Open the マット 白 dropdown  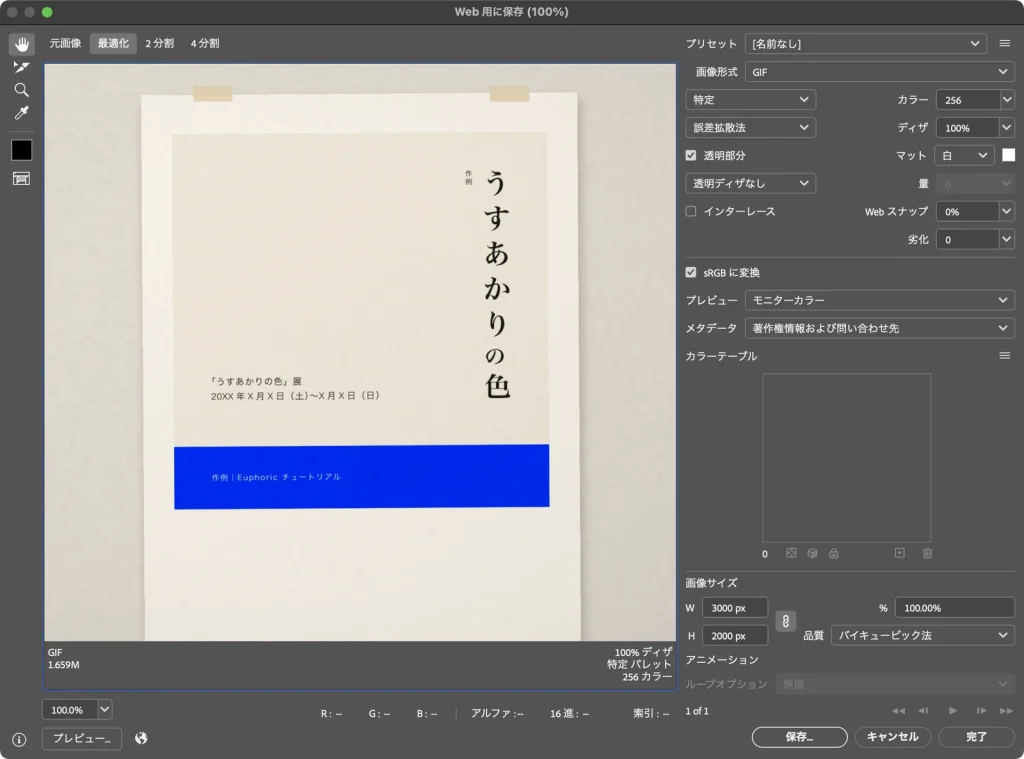(x=965, y=155)
